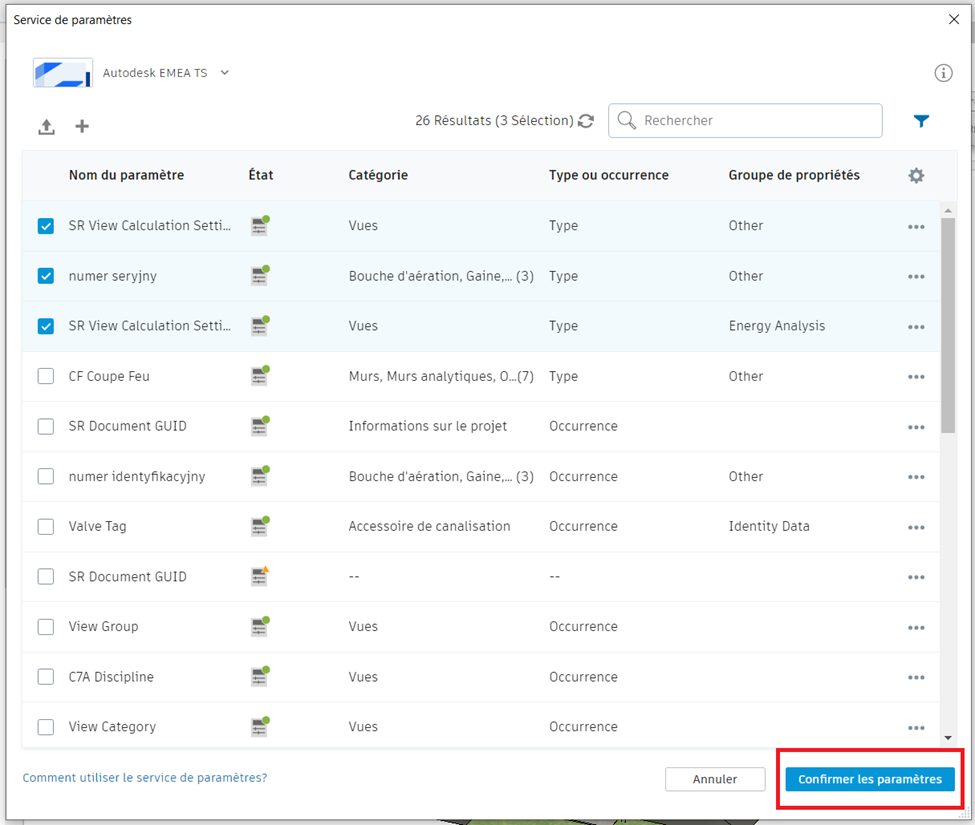975x825 pixels.
Task: Click the scrollbar down arrow
Action: pos(948,738)
